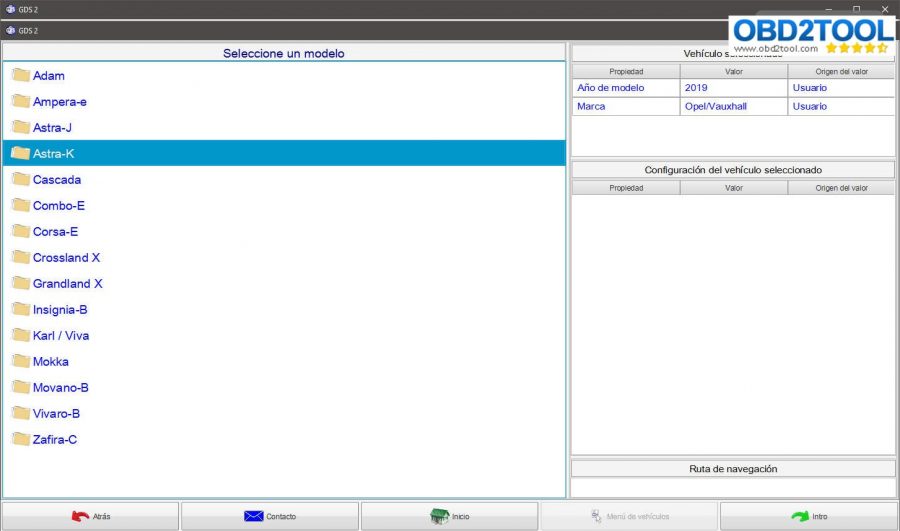Open the Contacto button
Screen dimensions: 900x531
pyautogui.click(x=270, y=516)
